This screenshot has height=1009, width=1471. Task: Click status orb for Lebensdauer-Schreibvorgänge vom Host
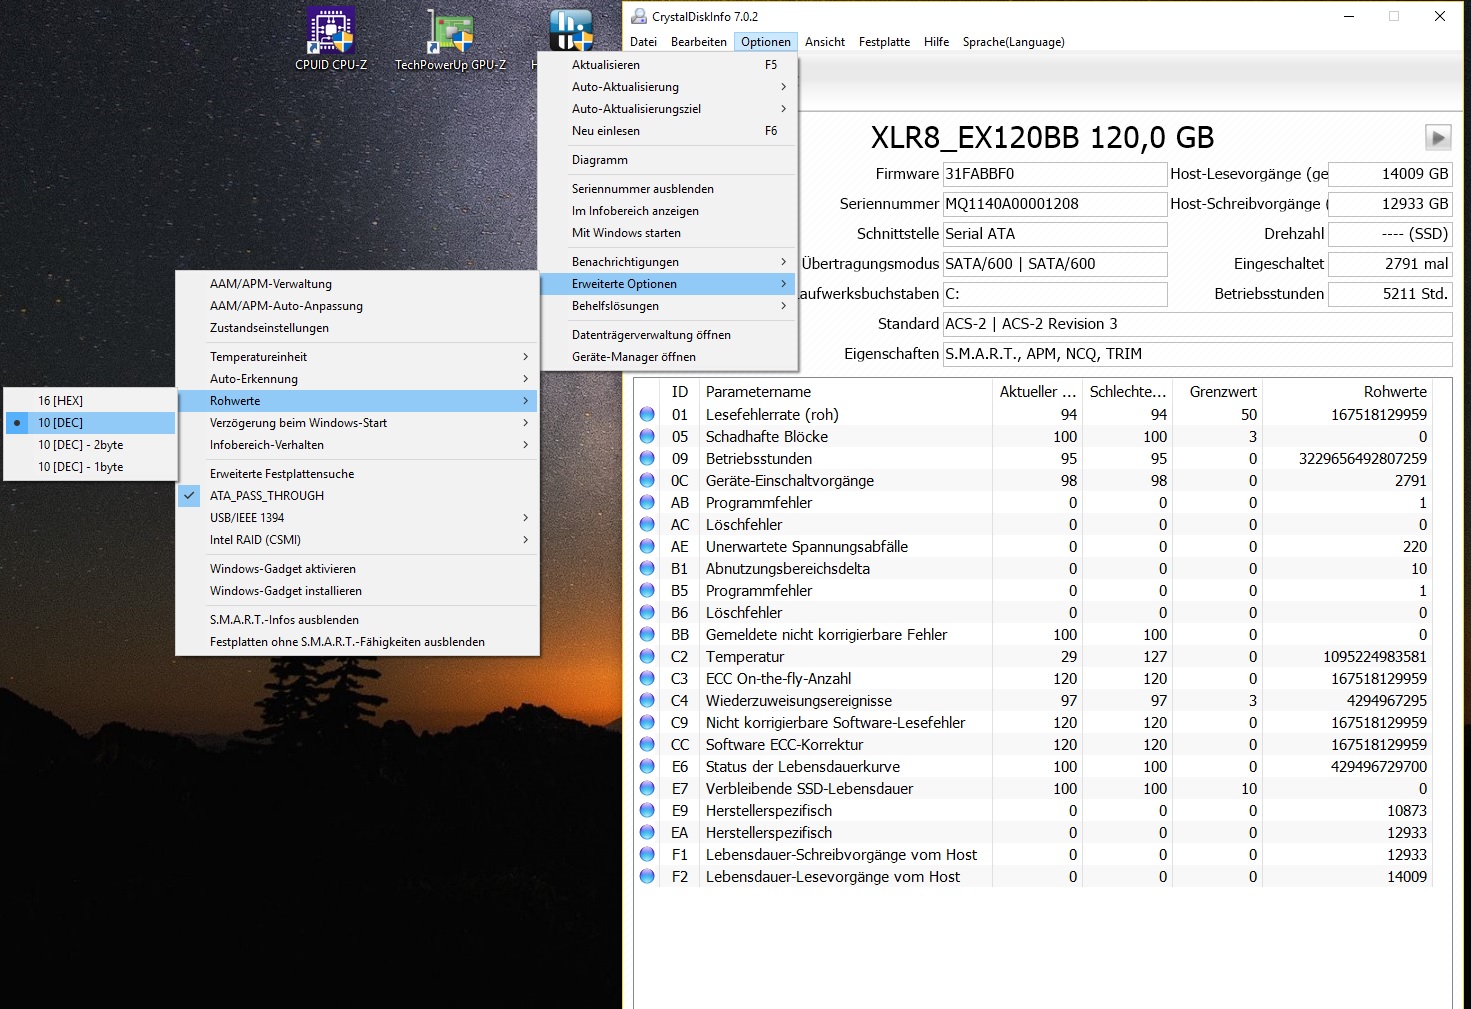coord(647,854)
